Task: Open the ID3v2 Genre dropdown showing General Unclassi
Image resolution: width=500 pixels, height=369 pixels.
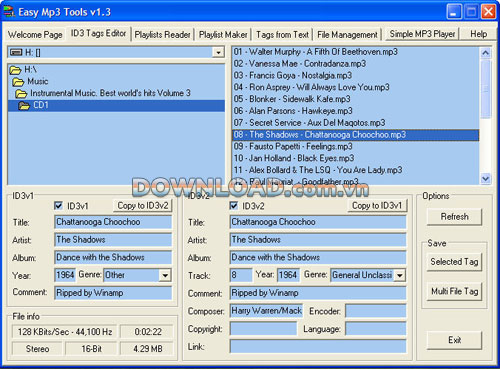Action: pyautogui.click(x=400, y=275)
